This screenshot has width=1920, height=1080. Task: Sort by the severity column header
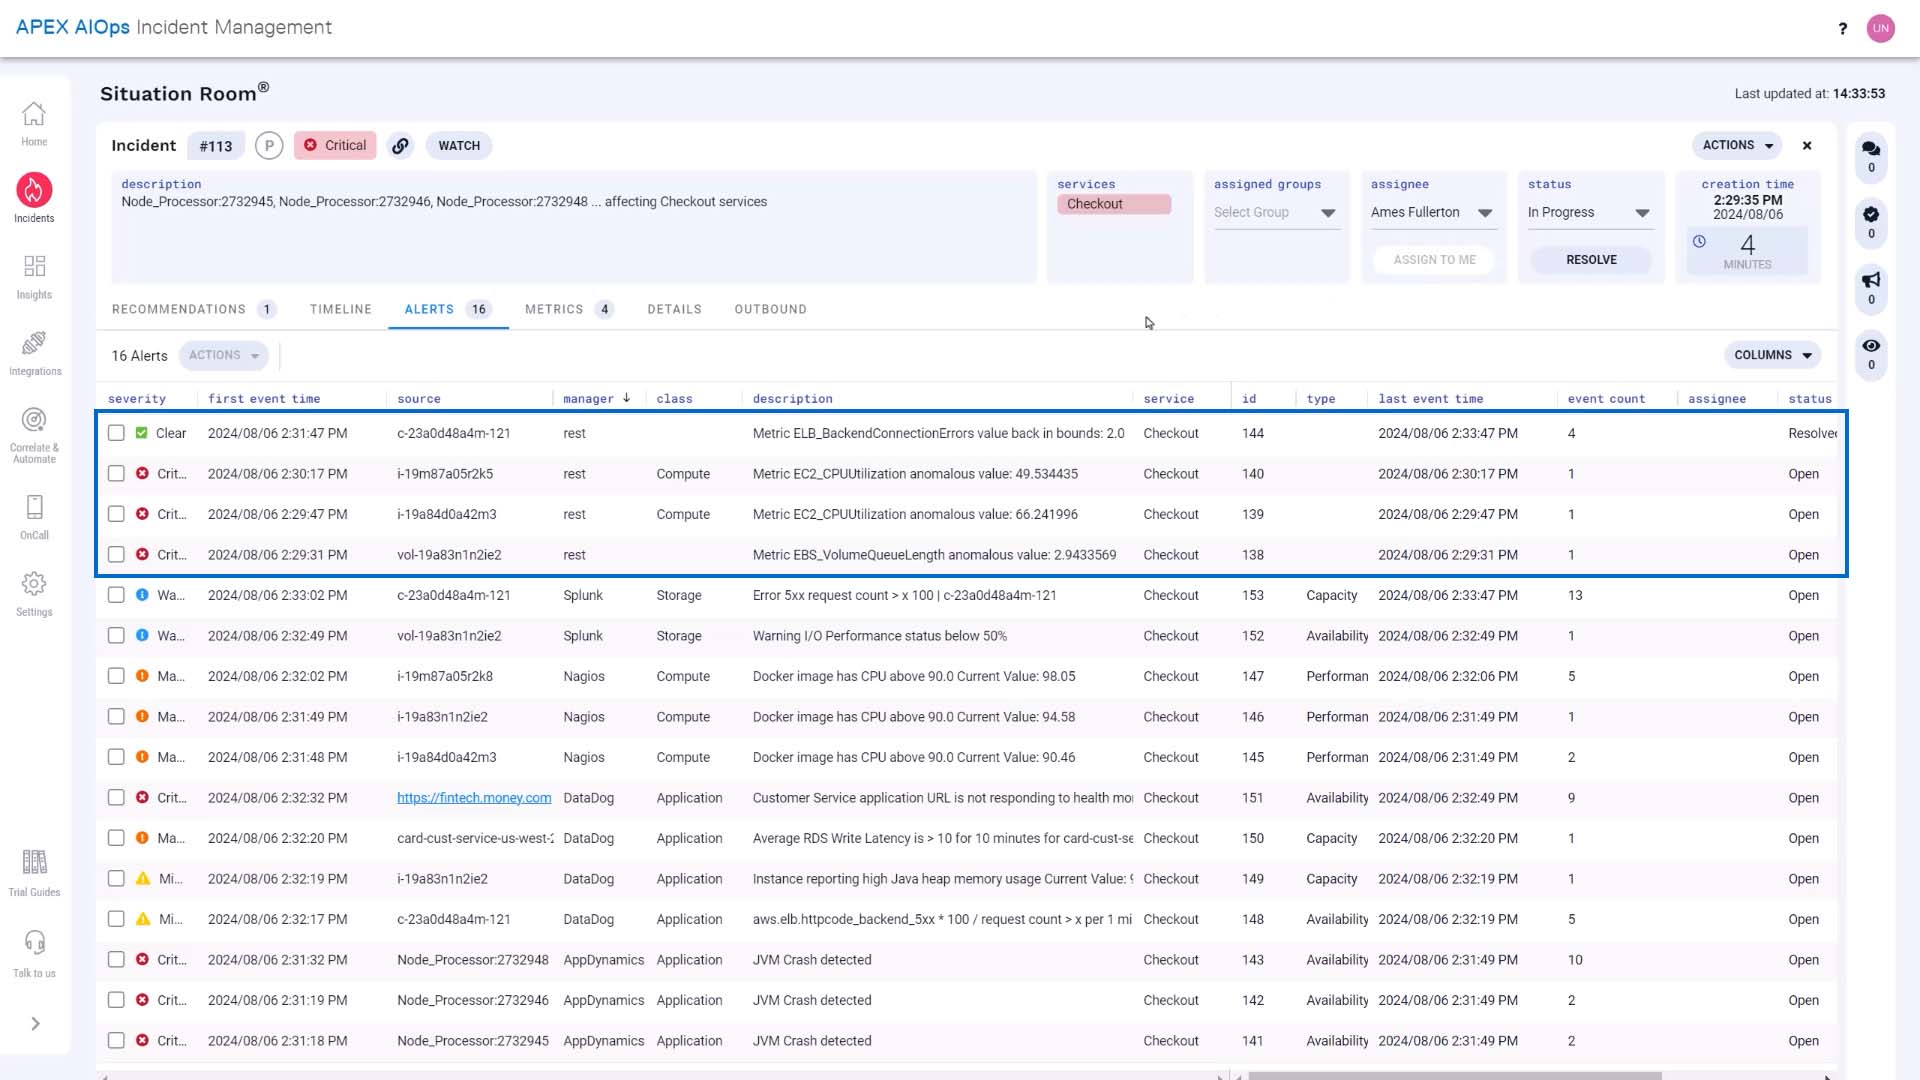[x=137, y=398]
